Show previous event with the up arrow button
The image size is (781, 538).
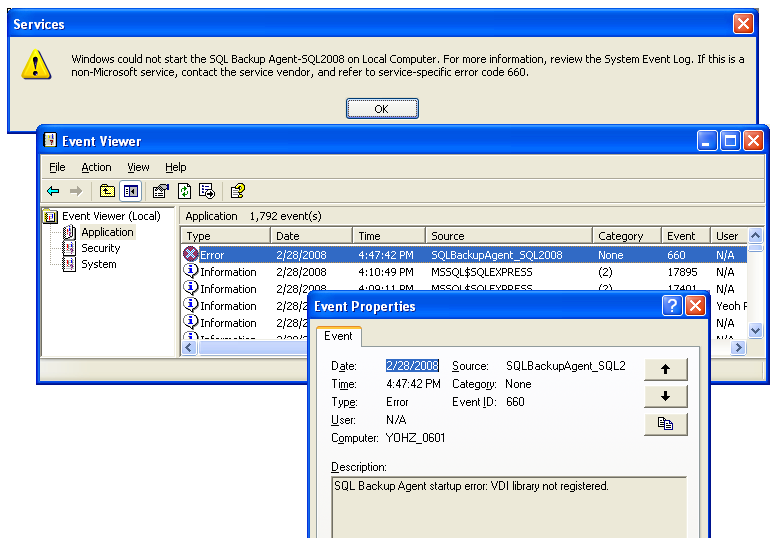[x=665, y=369]
